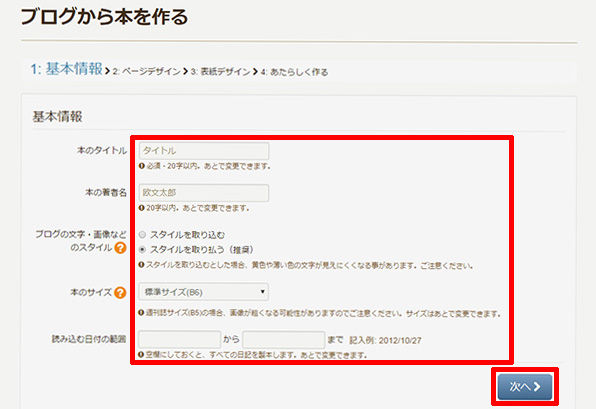Image resolution: width=596 pixels, height=409 pixels.
Task: Open help icon beside ブログの文字・画像などのスタイル
Action: pos(120,248)
